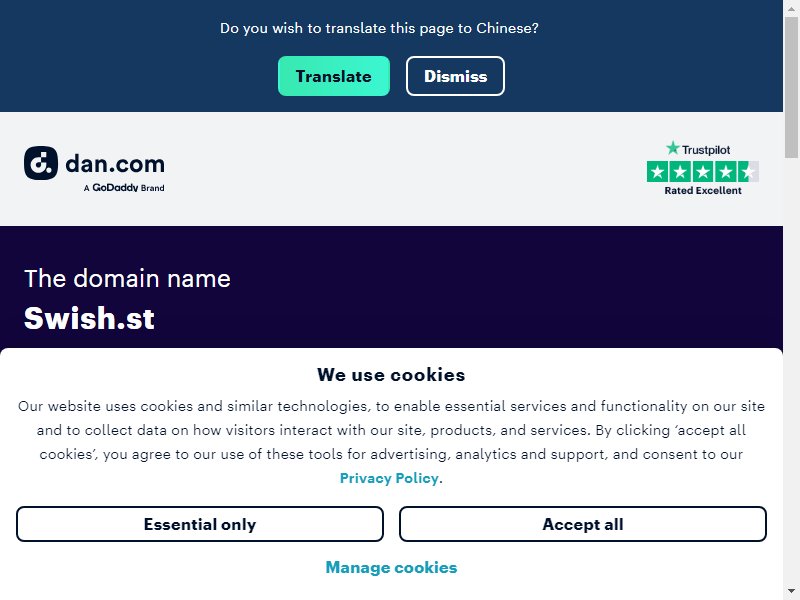
Task: Open the Trustpilot star logo
Action: (x=697, y=149)
